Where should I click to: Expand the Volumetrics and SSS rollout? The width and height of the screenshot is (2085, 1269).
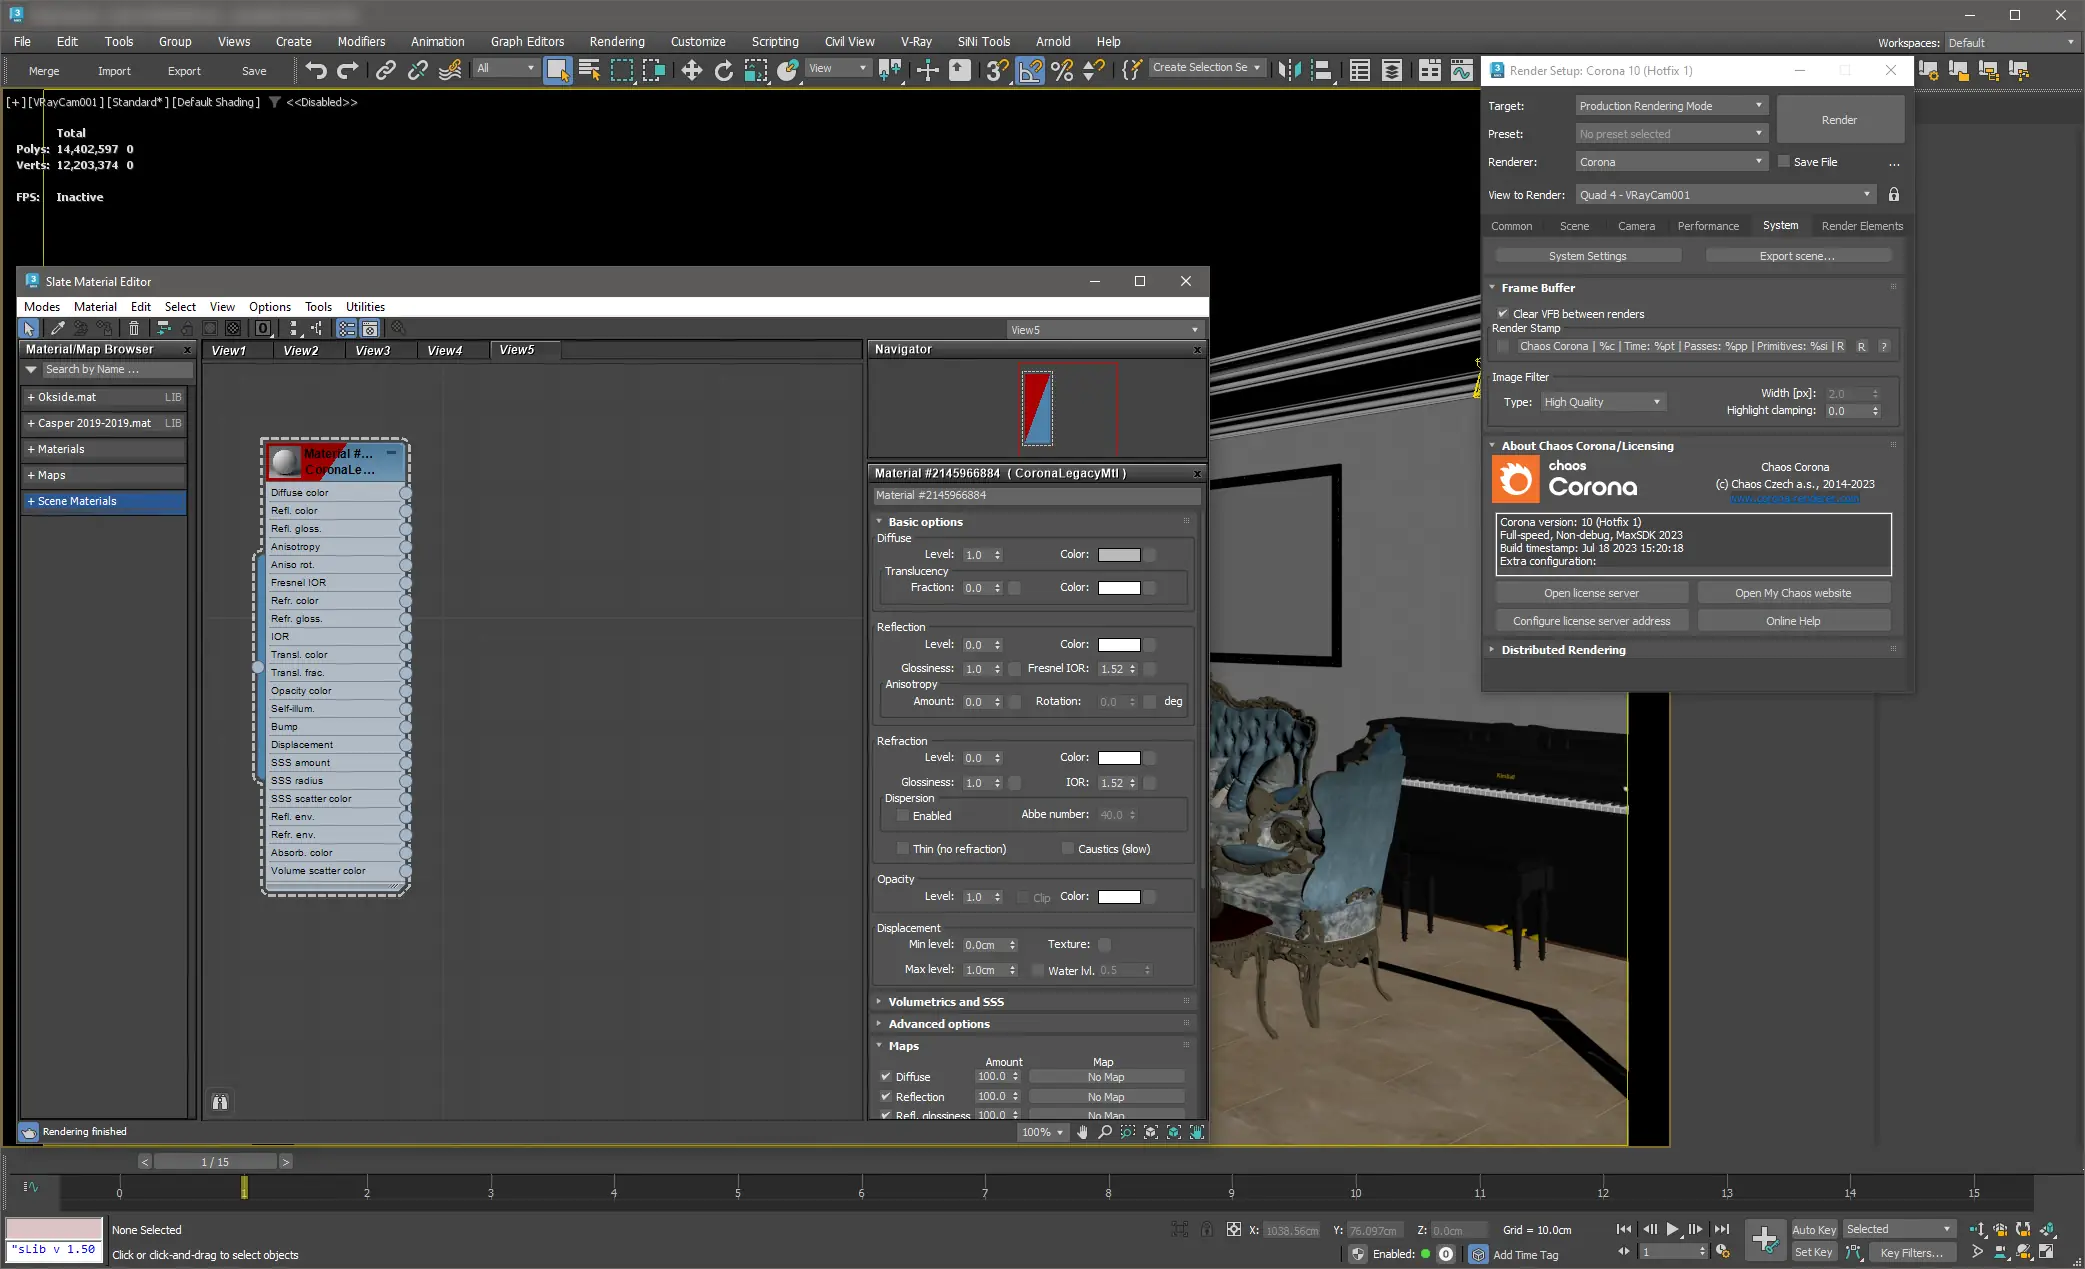(945, 1002)
